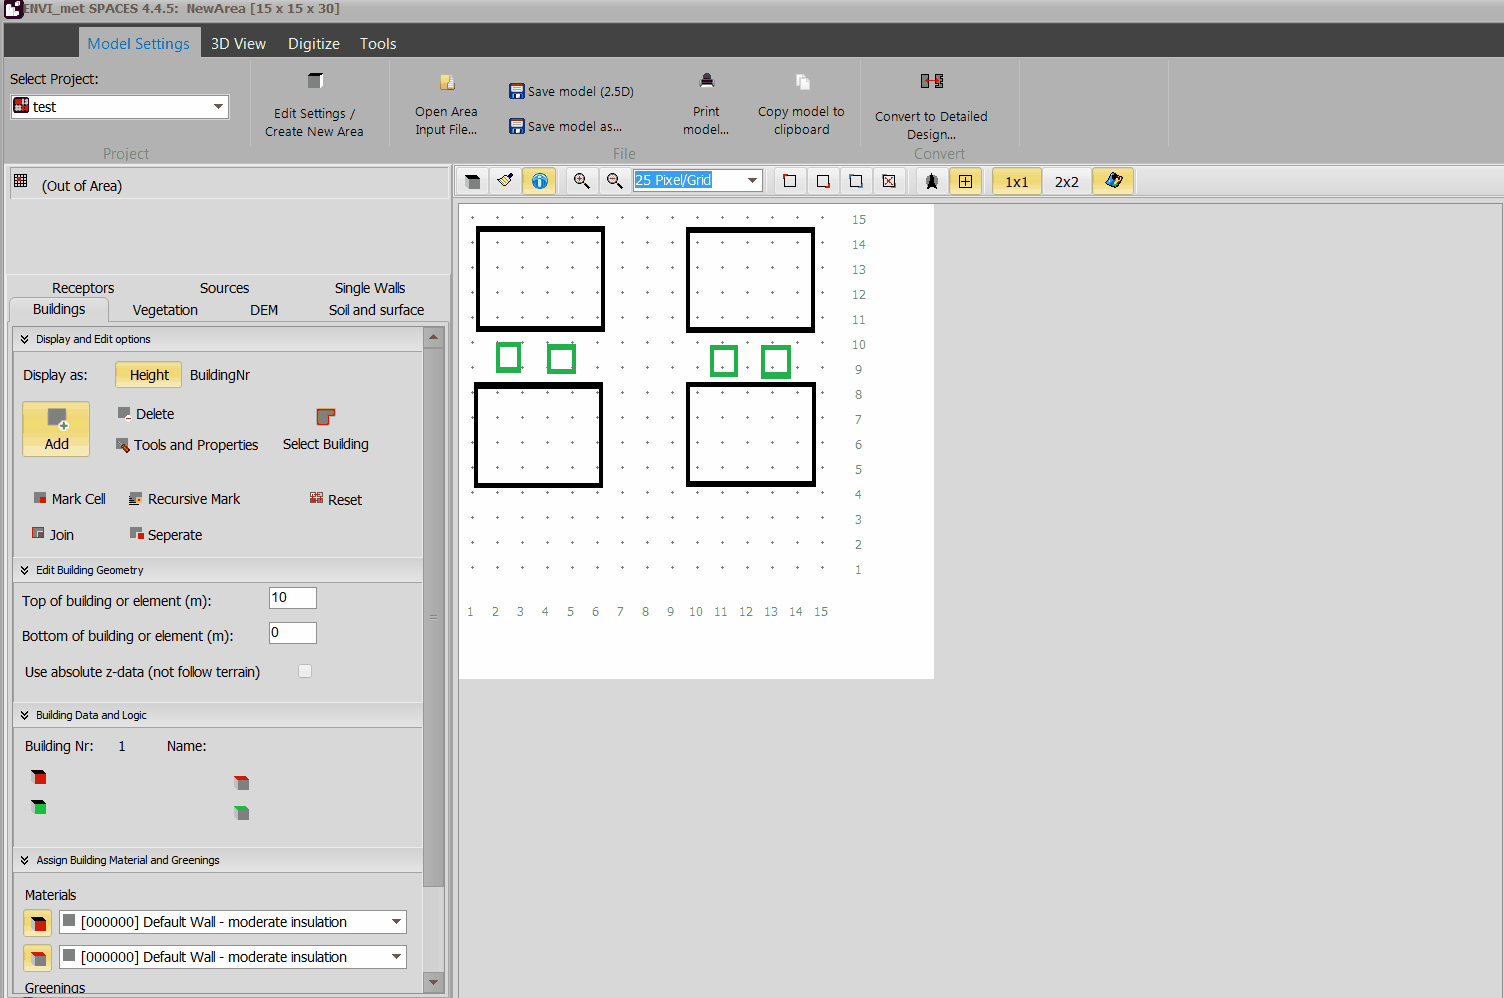Select the Buildings tab
This screenshot has height=998, width=1504.
point(59,309)
